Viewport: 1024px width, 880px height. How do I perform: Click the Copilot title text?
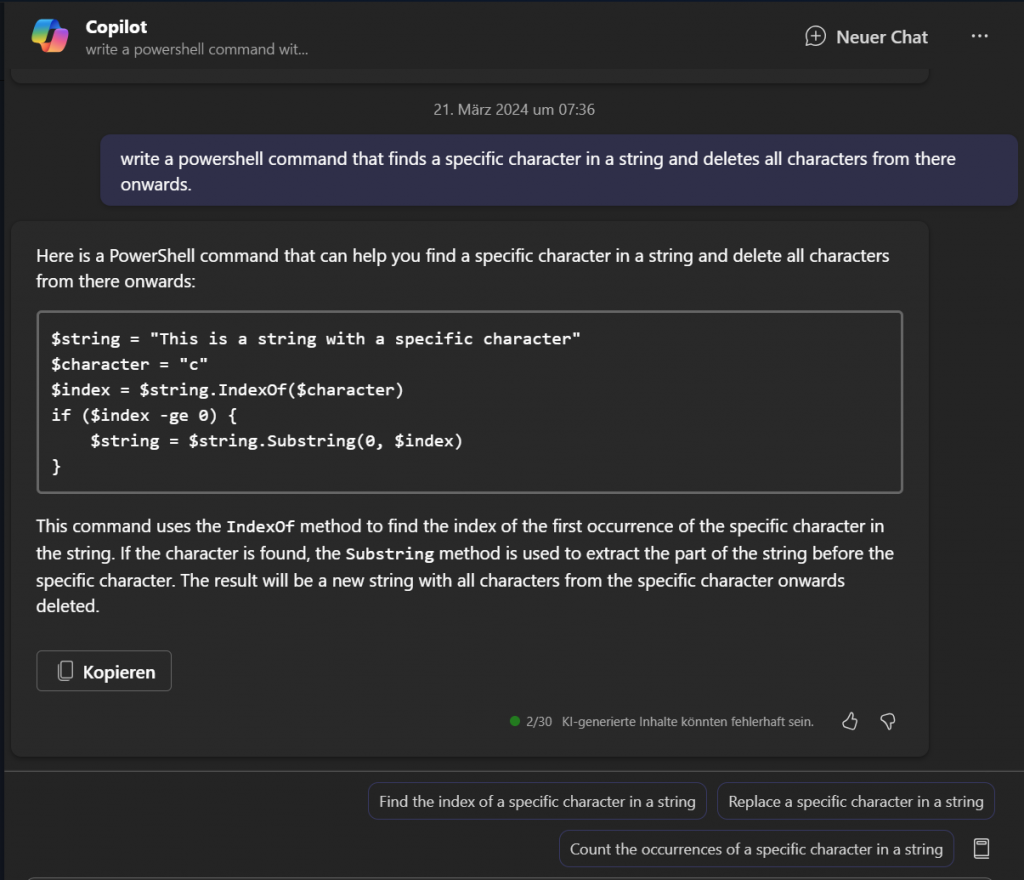(116, 27)
